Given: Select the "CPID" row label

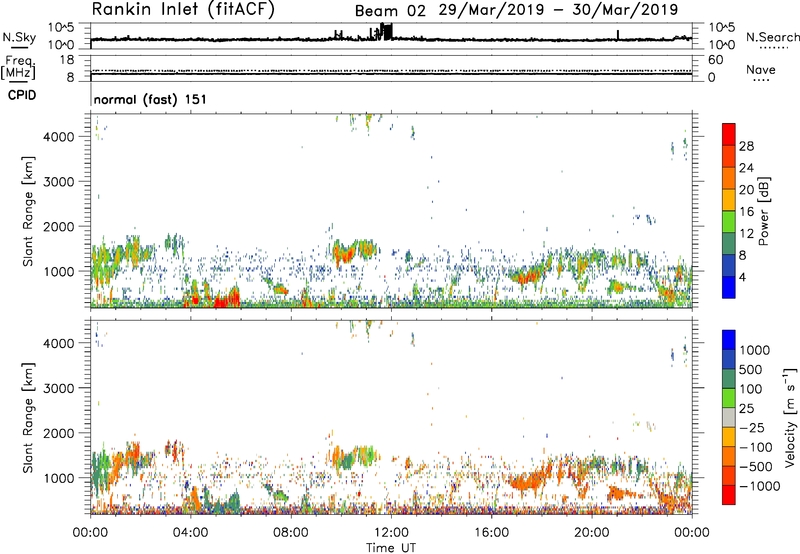Looking at the screenshot, I should tap(22, 95).
